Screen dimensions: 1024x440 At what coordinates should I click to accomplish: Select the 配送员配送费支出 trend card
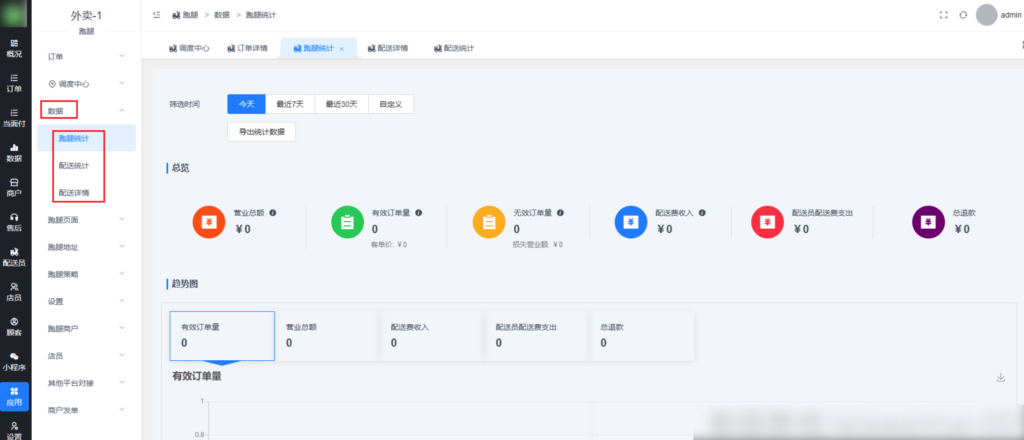pos(537,336)
